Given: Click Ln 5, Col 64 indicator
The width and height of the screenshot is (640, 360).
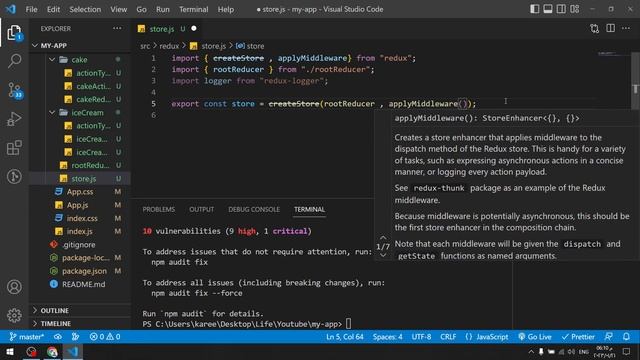Looking at the screenshot, I should click(344, 337).
